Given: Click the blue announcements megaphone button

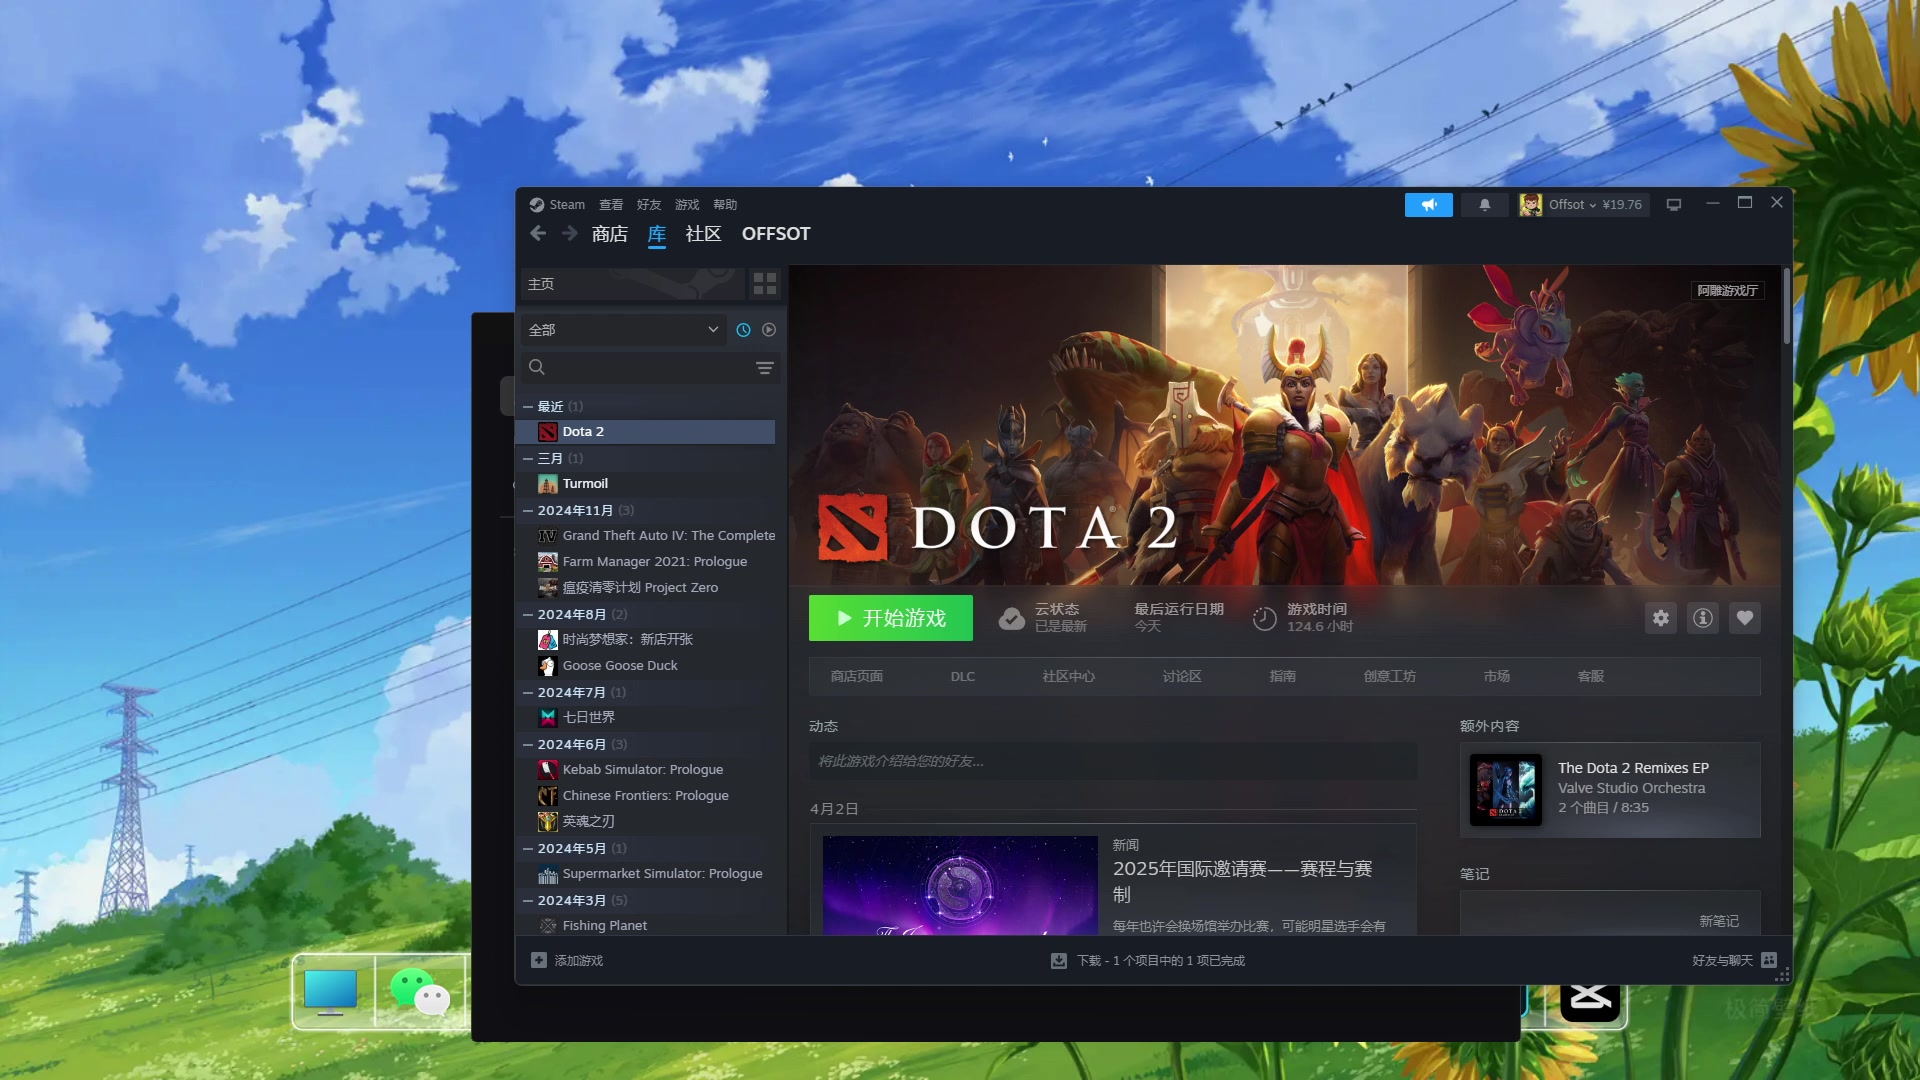Looking at the screenshot, I should tap(1429, 204).
